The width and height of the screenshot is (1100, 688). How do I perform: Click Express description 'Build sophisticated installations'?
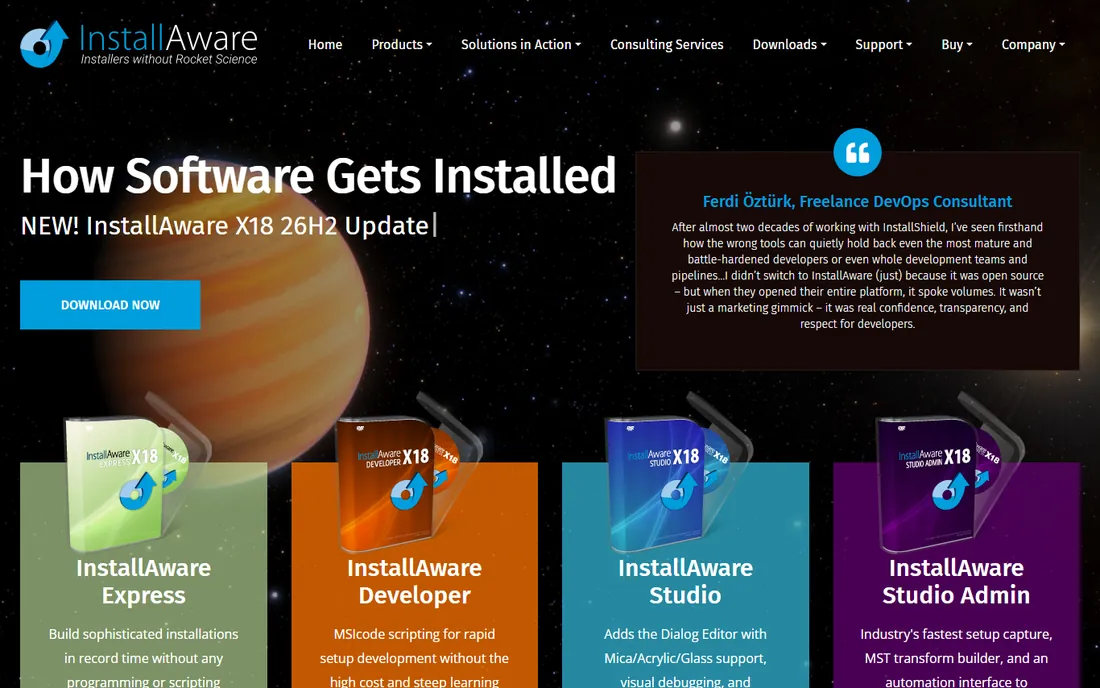pyautogui.click(x=143, y=634)
